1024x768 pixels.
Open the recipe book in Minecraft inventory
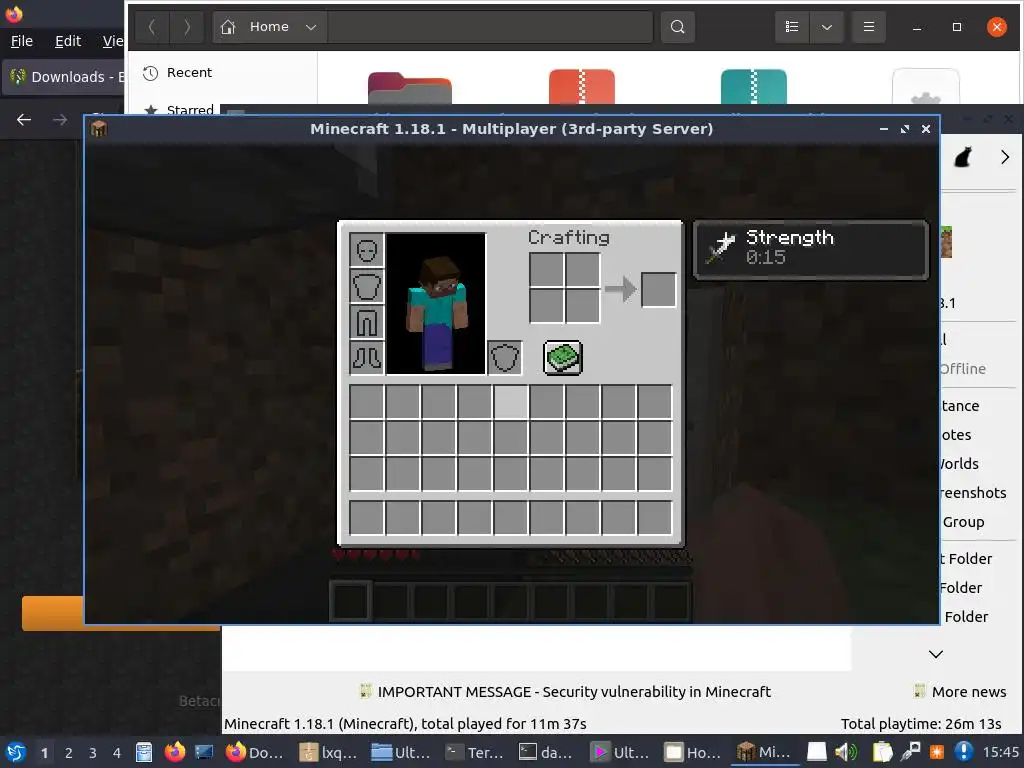562,358
